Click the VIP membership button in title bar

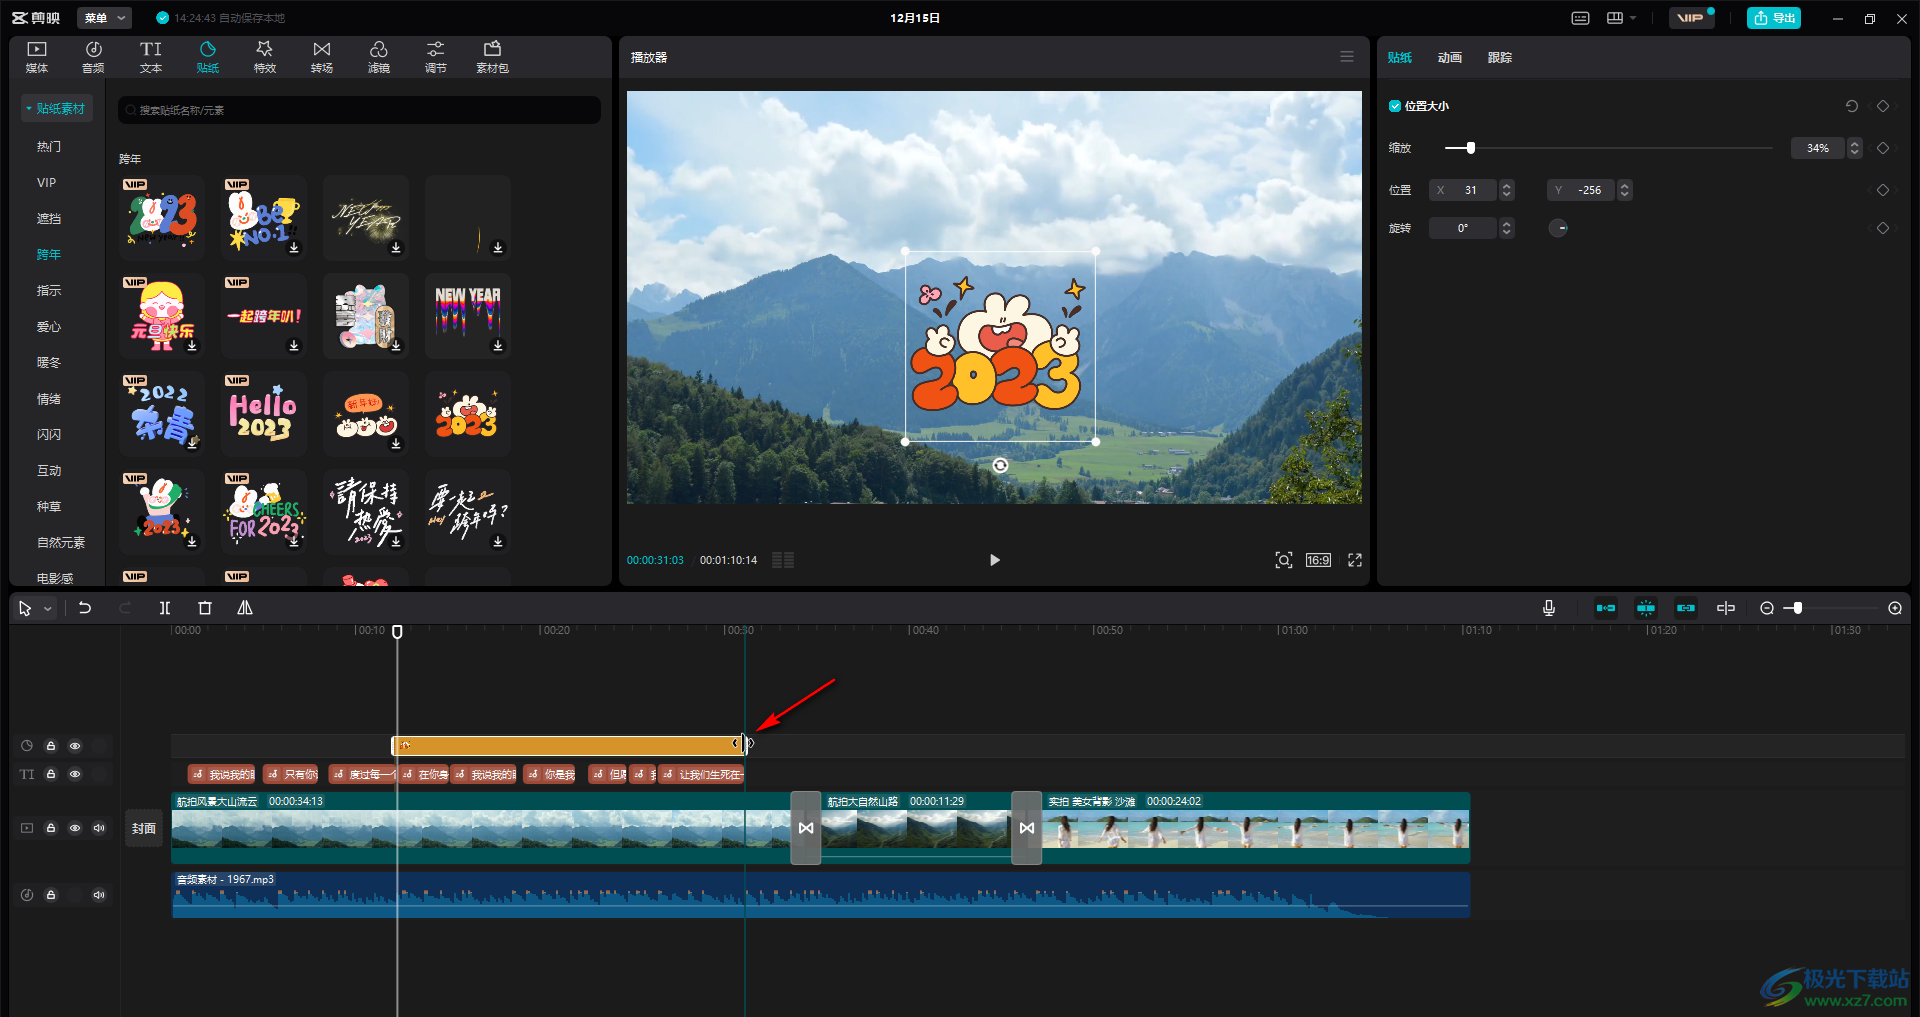[x=1690, y=18]
